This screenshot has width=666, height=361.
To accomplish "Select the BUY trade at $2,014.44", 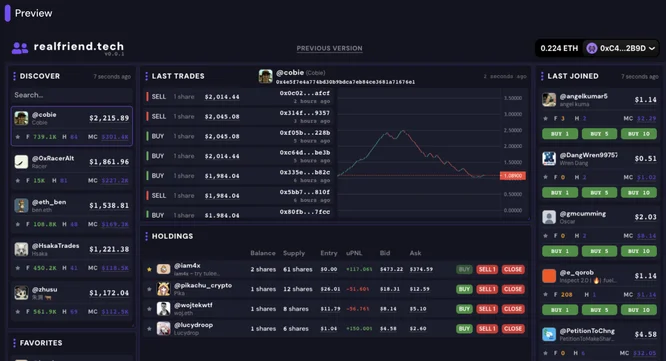I will pos(238,156).
